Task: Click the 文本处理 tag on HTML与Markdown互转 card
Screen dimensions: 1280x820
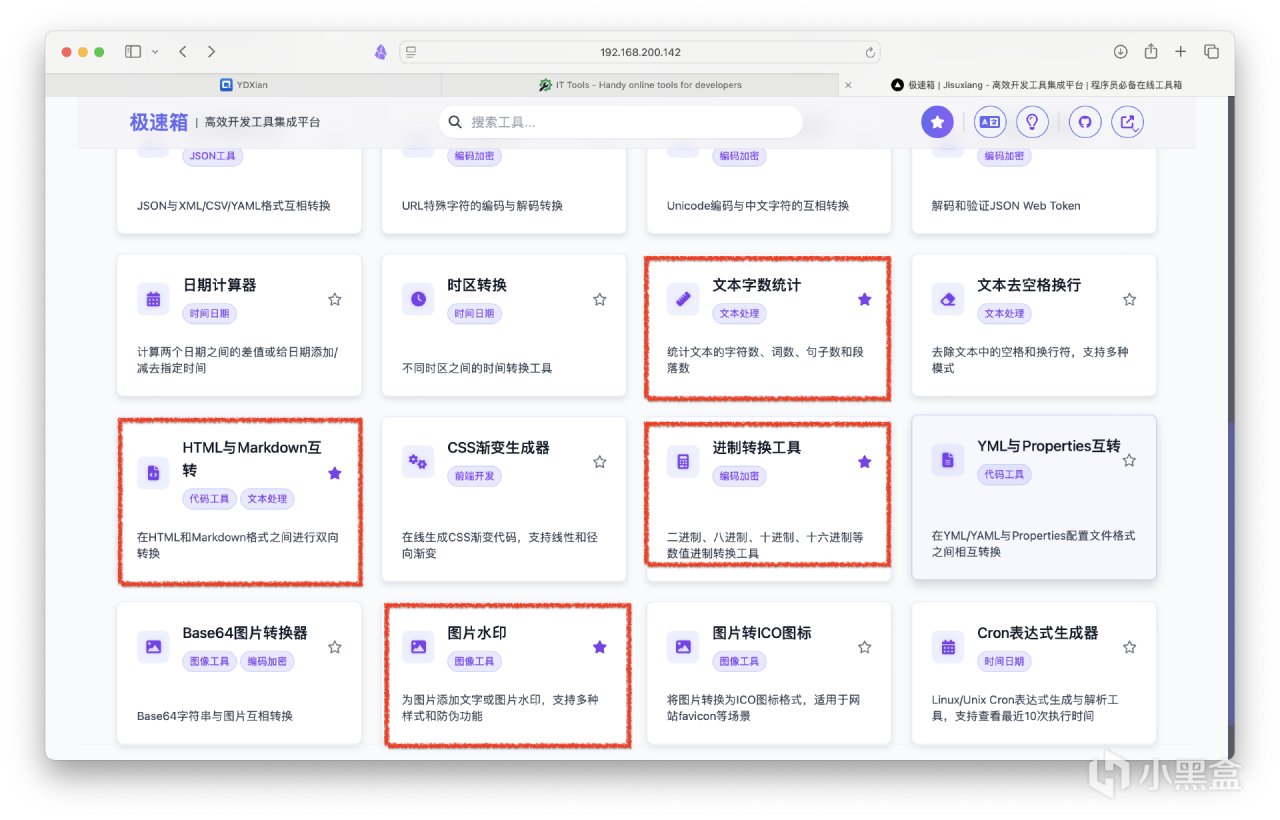Action: pyautogui.click(x=268, y=499)
